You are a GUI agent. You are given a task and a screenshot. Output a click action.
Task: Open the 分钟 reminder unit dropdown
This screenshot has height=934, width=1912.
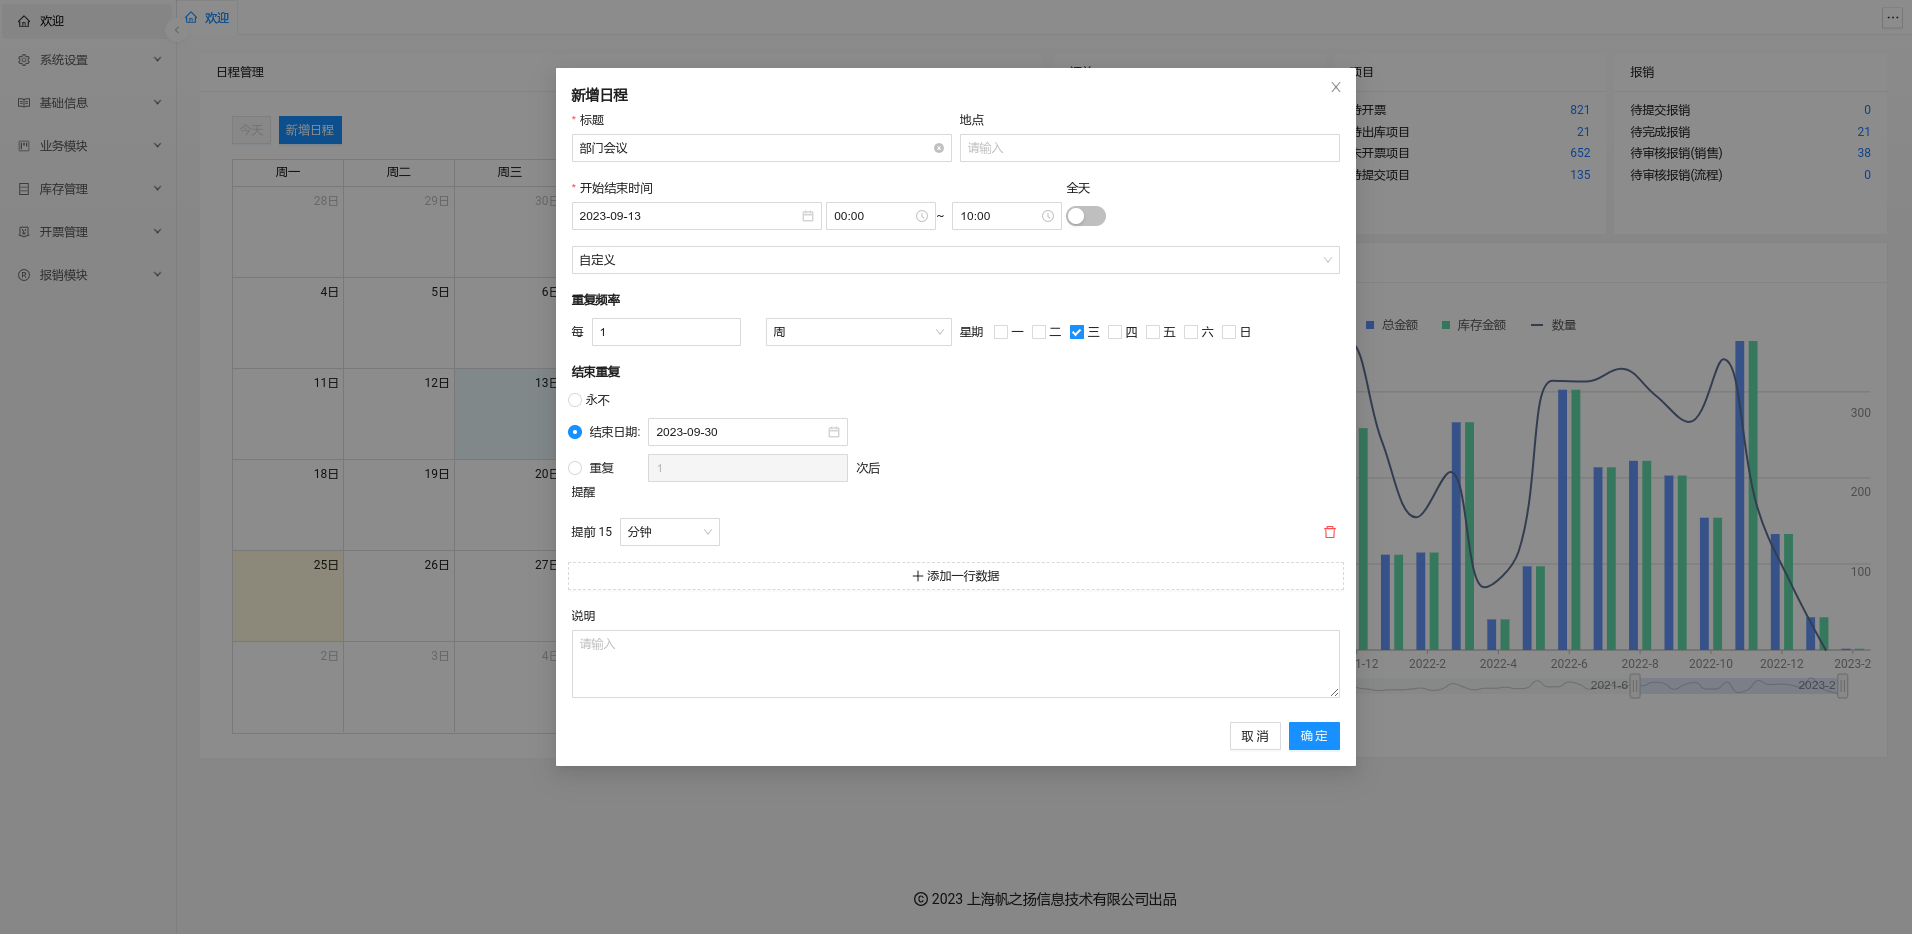670,532
